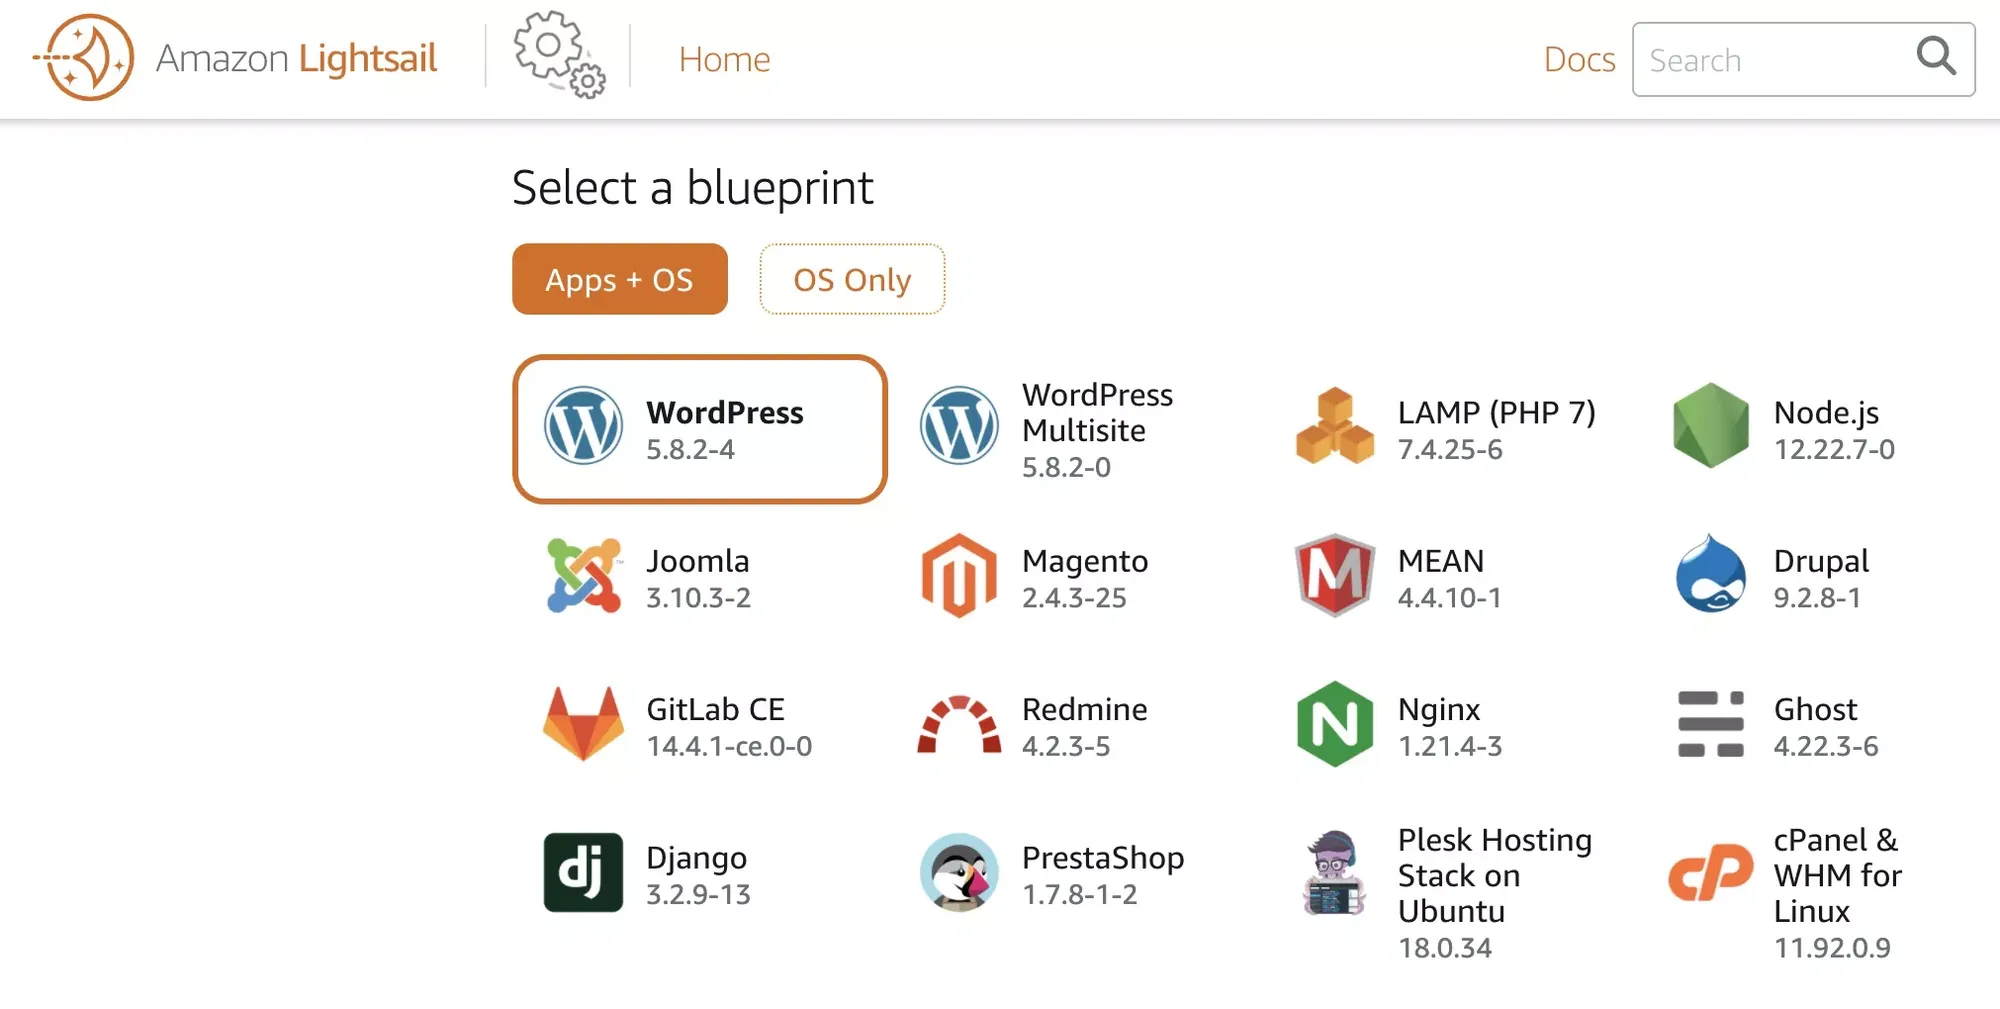Click LAMP version 7.4.25-6
Viewport: 2000px width, 1009px height.
click(x=1450, y=450)
